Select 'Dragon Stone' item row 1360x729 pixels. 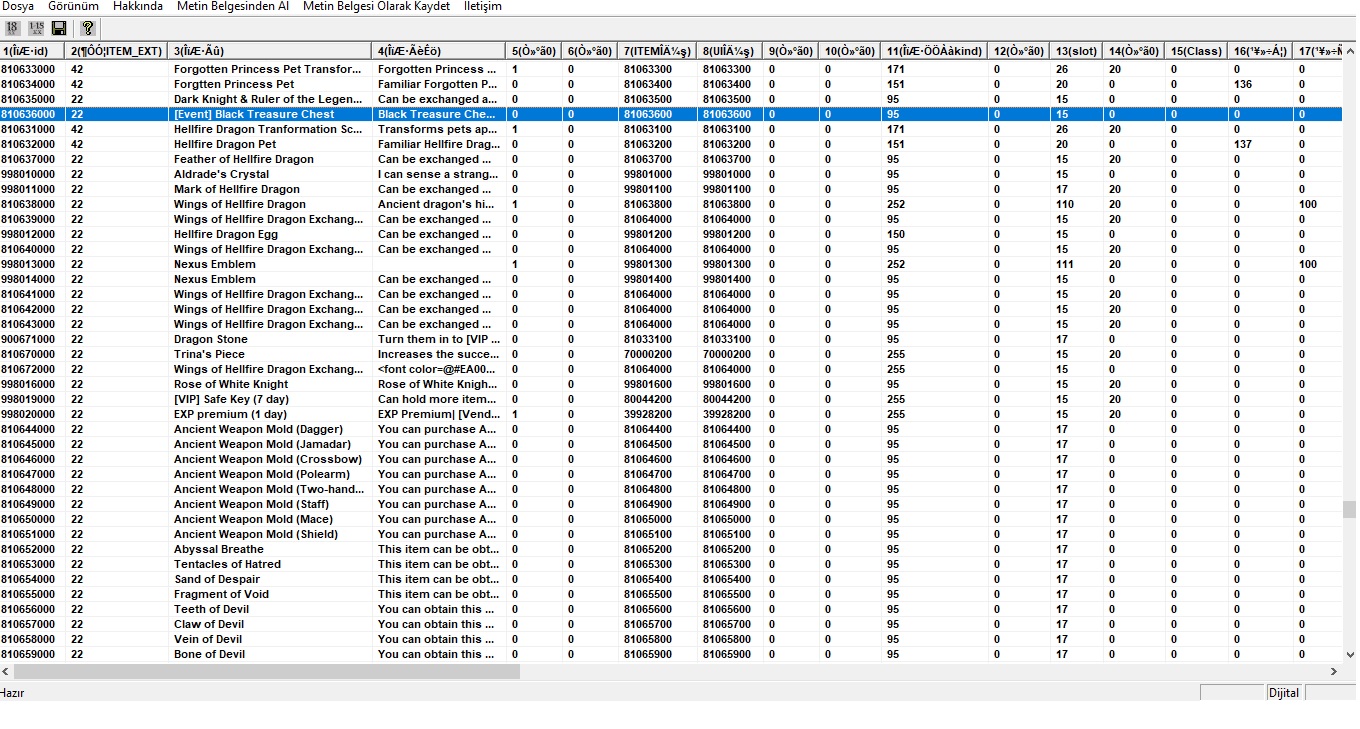coord(670,339)
